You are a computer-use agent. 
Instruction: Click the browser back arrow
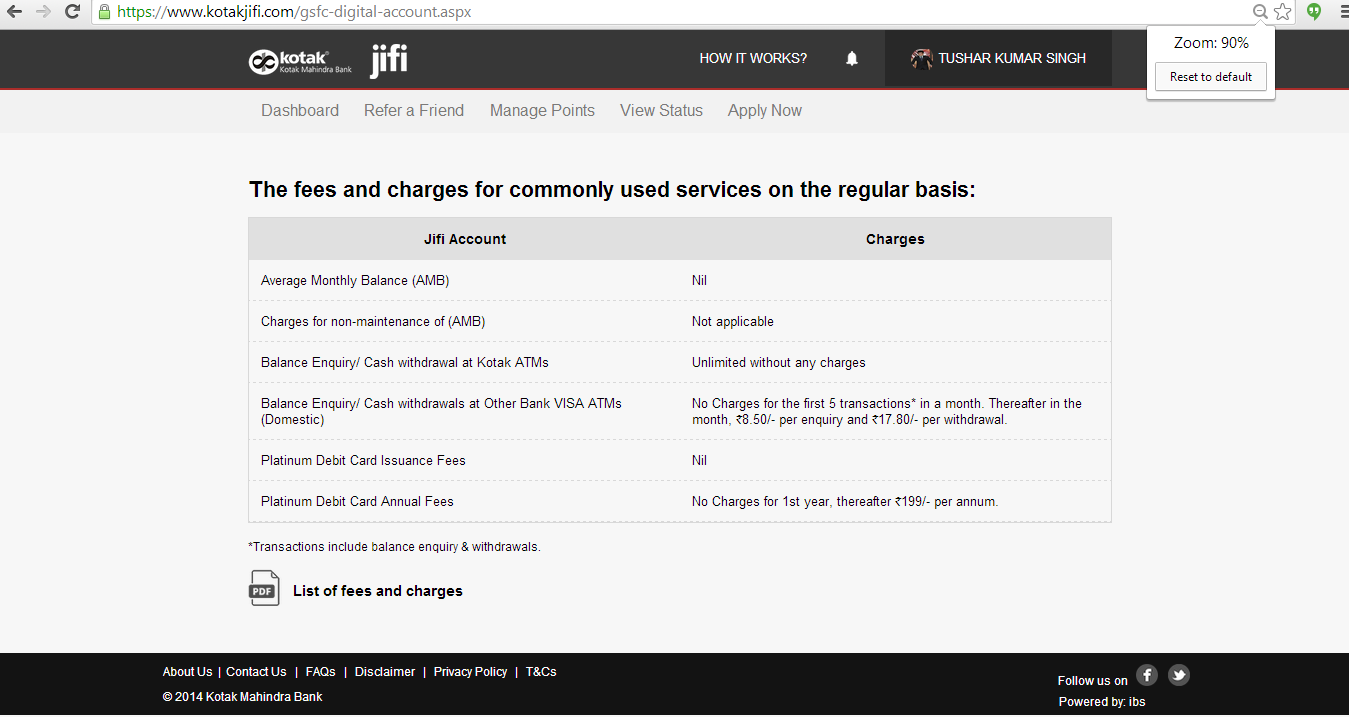pyautogui.click(x=14, y=12)
